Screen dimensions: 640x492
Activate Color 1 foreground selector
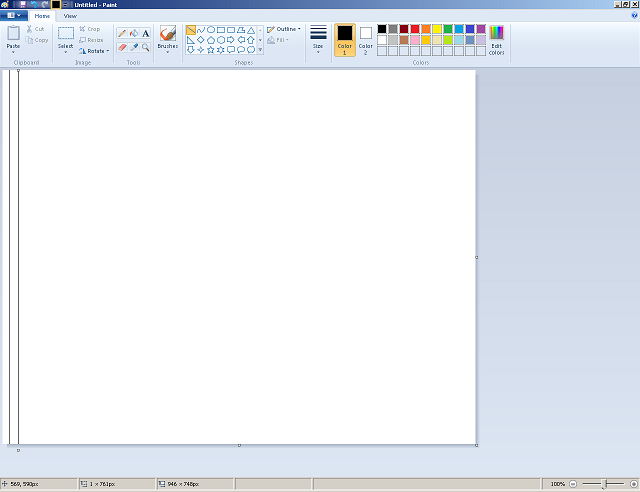coord(345,40)
